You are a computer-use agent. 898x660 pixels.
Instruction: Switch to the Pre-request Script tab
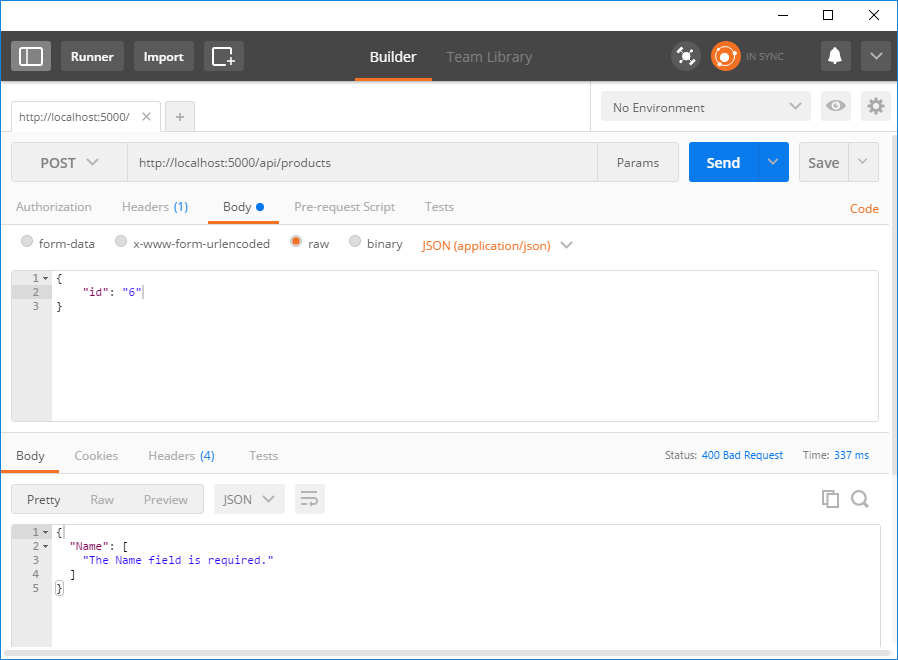coord(344,207)
